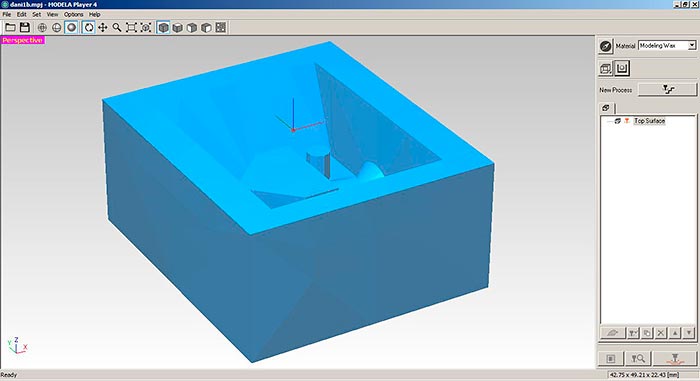700x381 pixels.
Task: Save the project with the floppy disk icon
Action: 25,28
